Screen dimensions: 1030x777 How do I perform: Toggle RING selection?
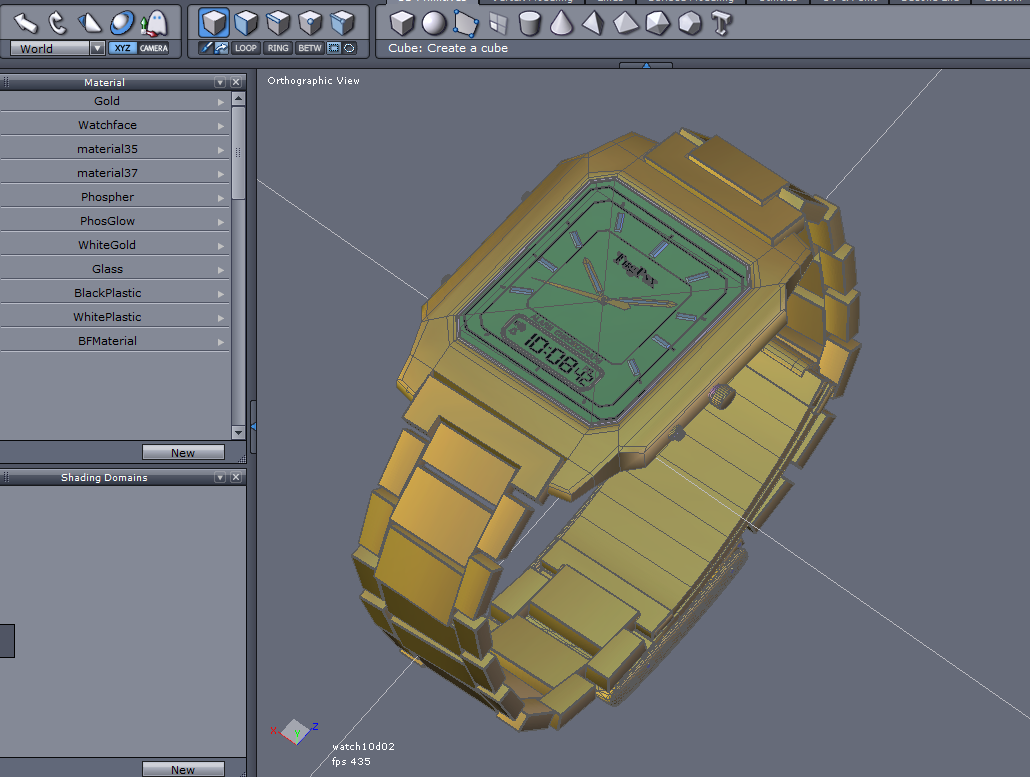pyautogui.click(x=278, y=48)
